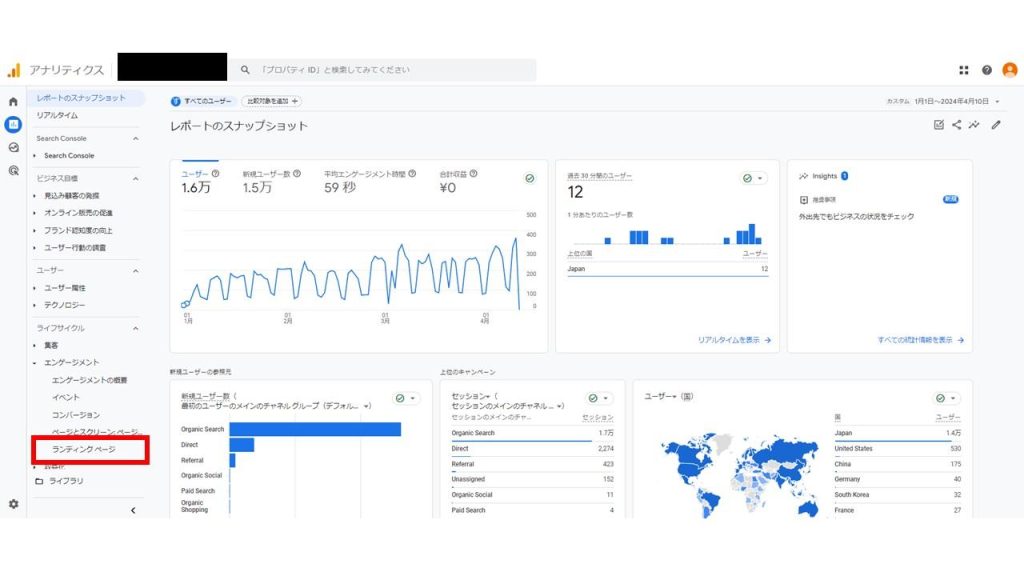Click リアルタイムを表示 link
The width and height of the screenshot is (1024, 576).
click(734, 340)
